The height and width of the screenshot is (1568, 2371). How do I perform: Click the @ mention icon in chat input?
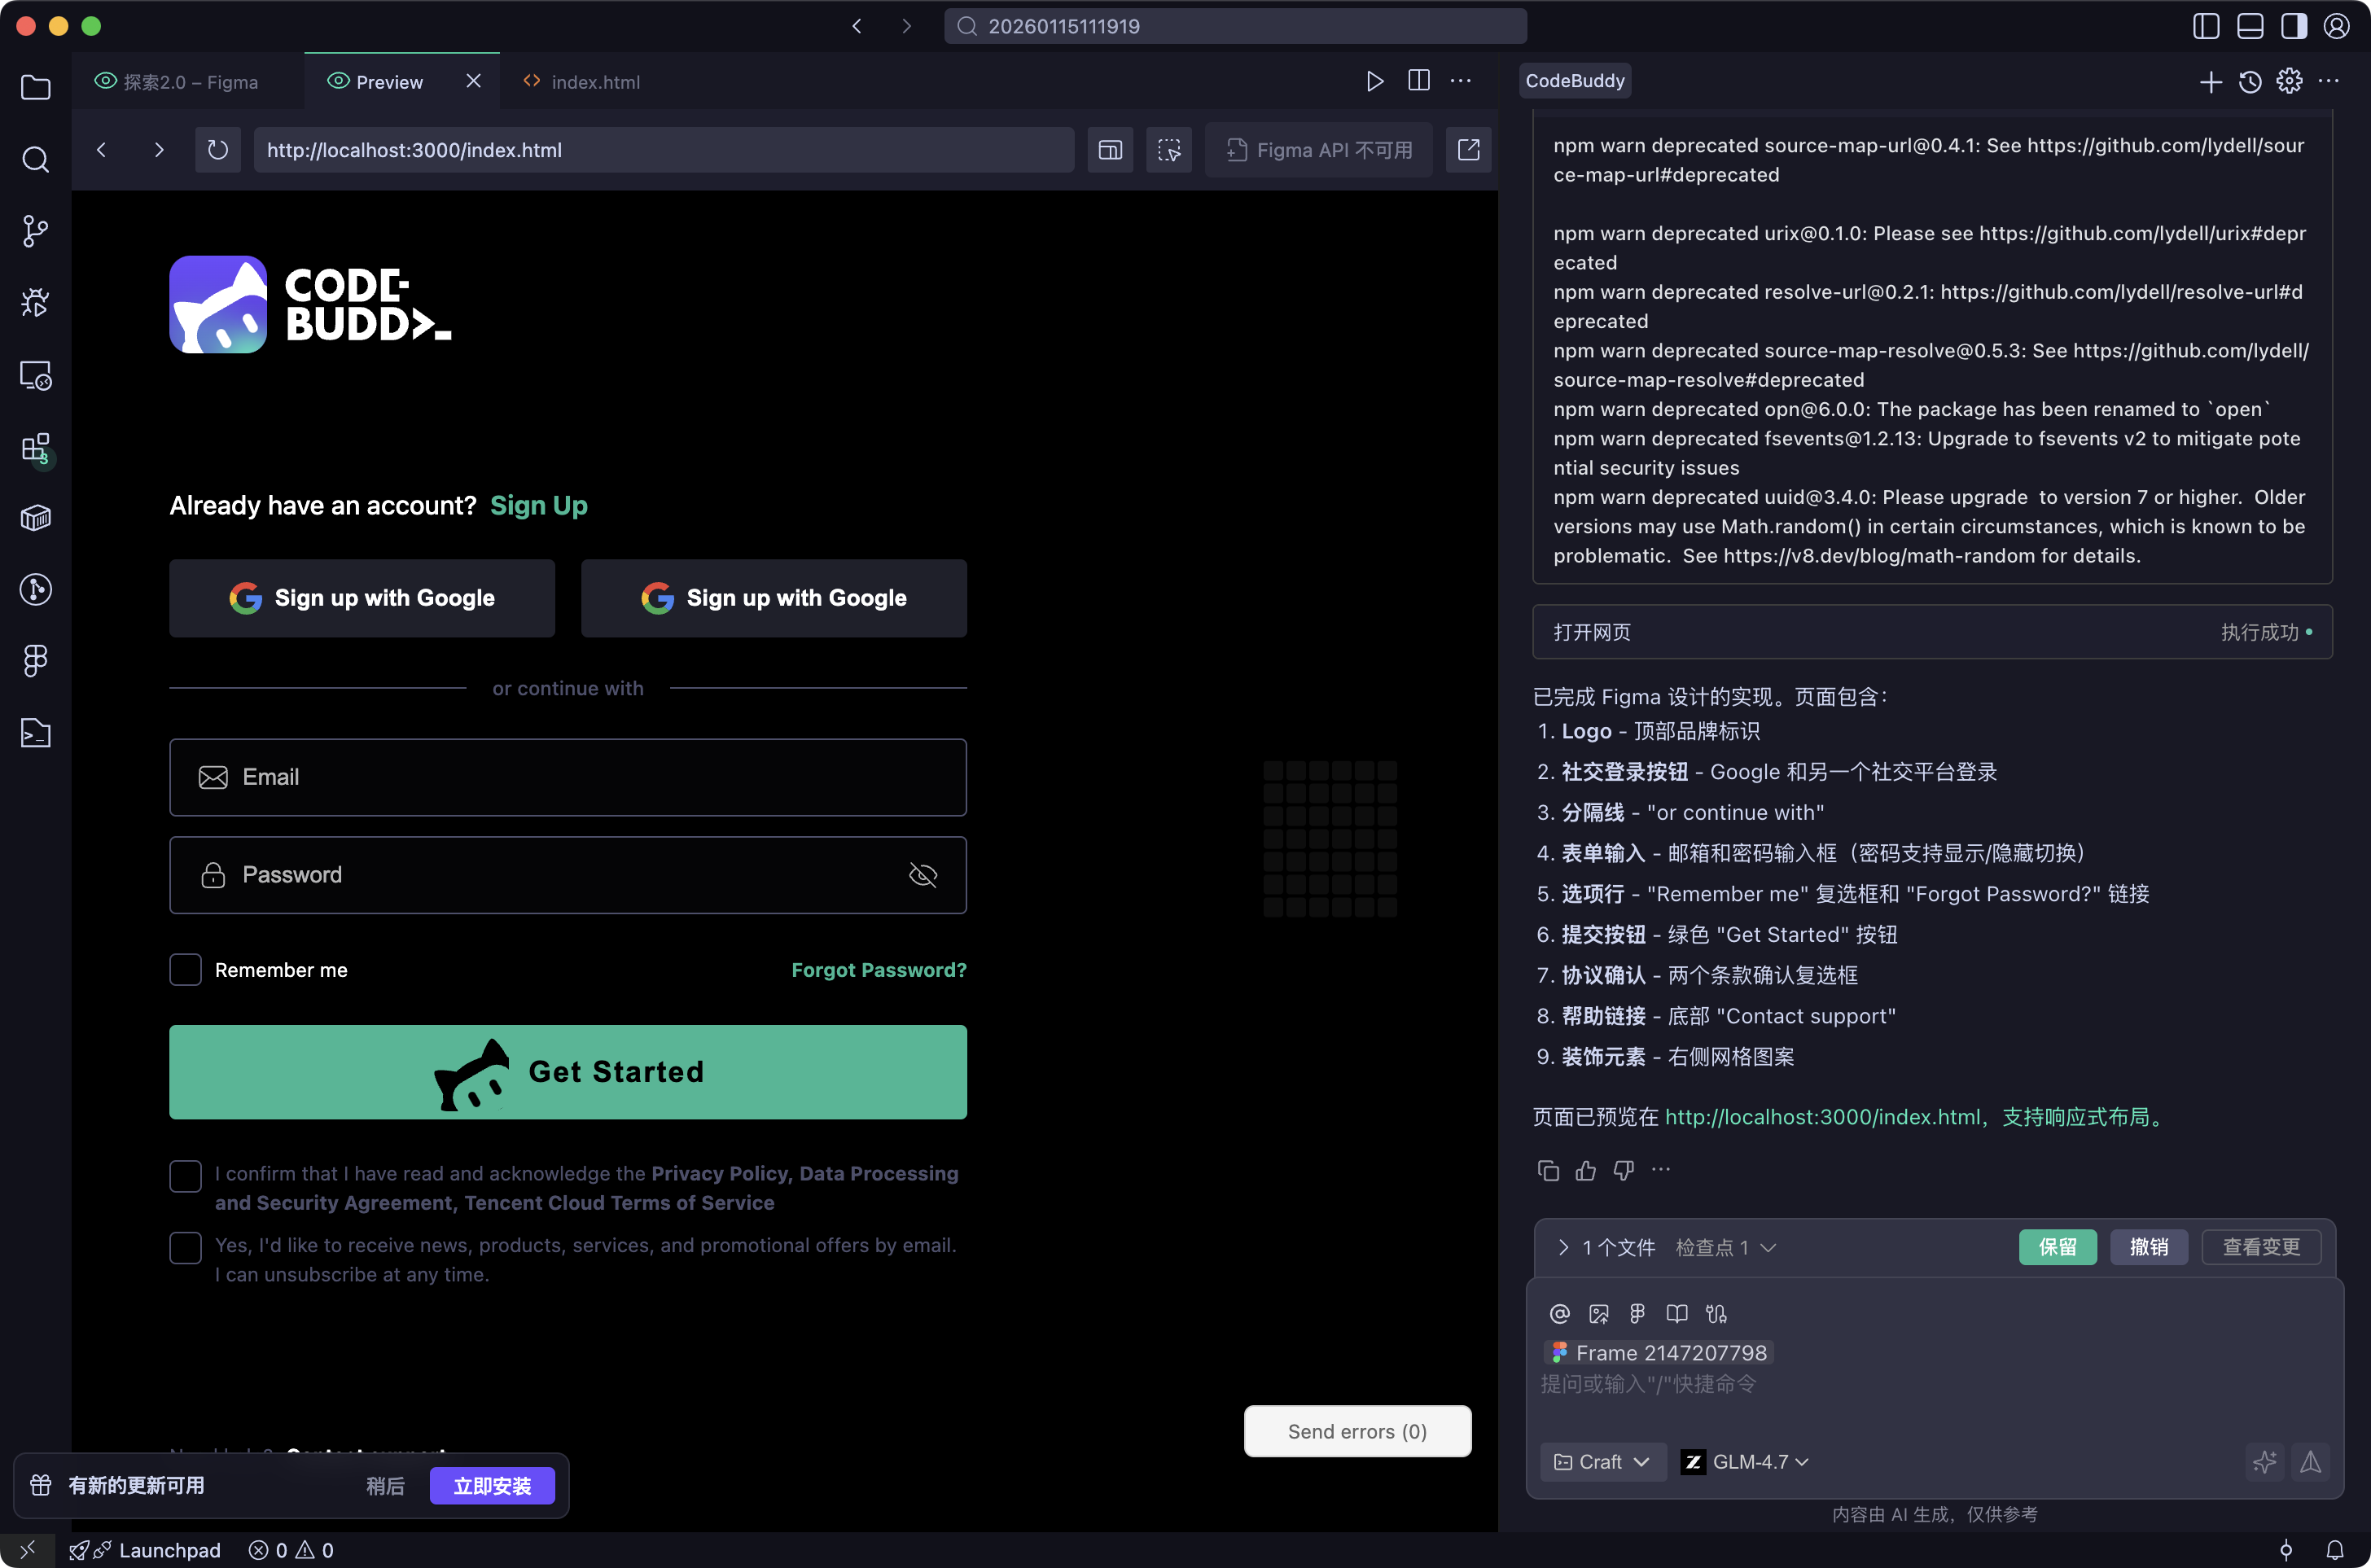click(x=1560, y=1313)
